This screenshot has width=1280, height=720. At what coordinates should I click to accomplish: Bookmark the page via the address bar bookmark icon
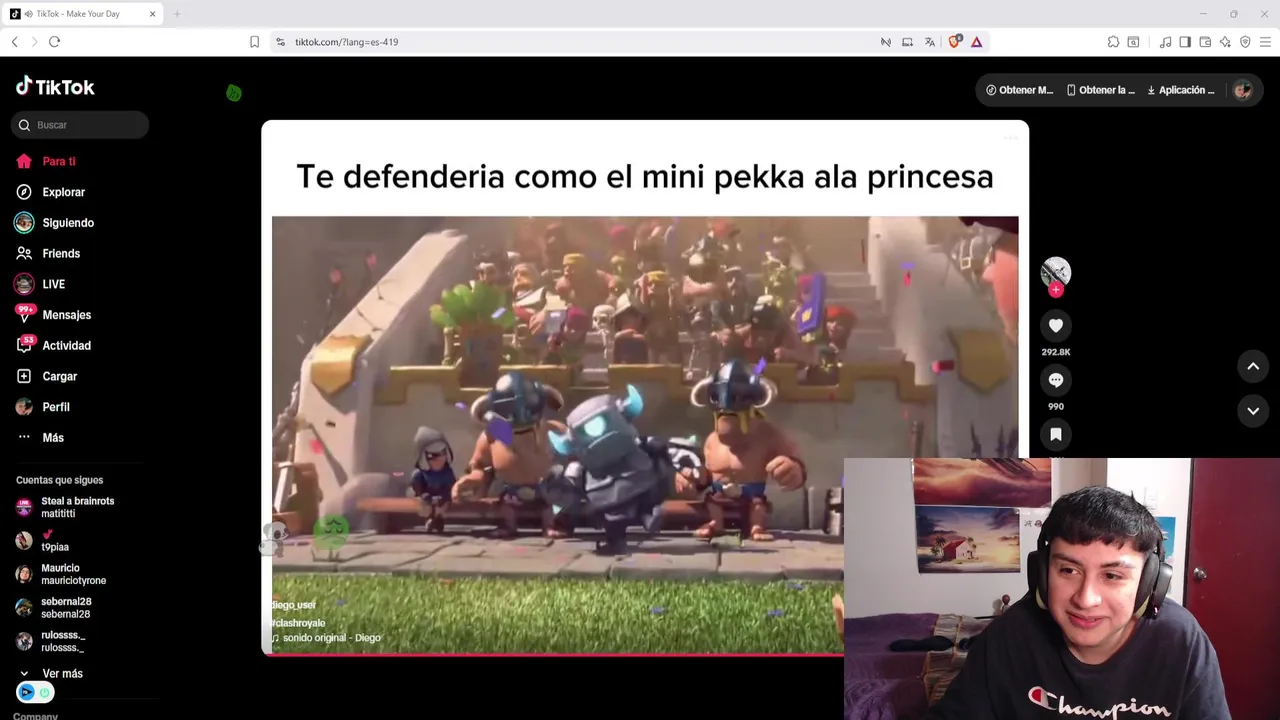pos(254,42)
